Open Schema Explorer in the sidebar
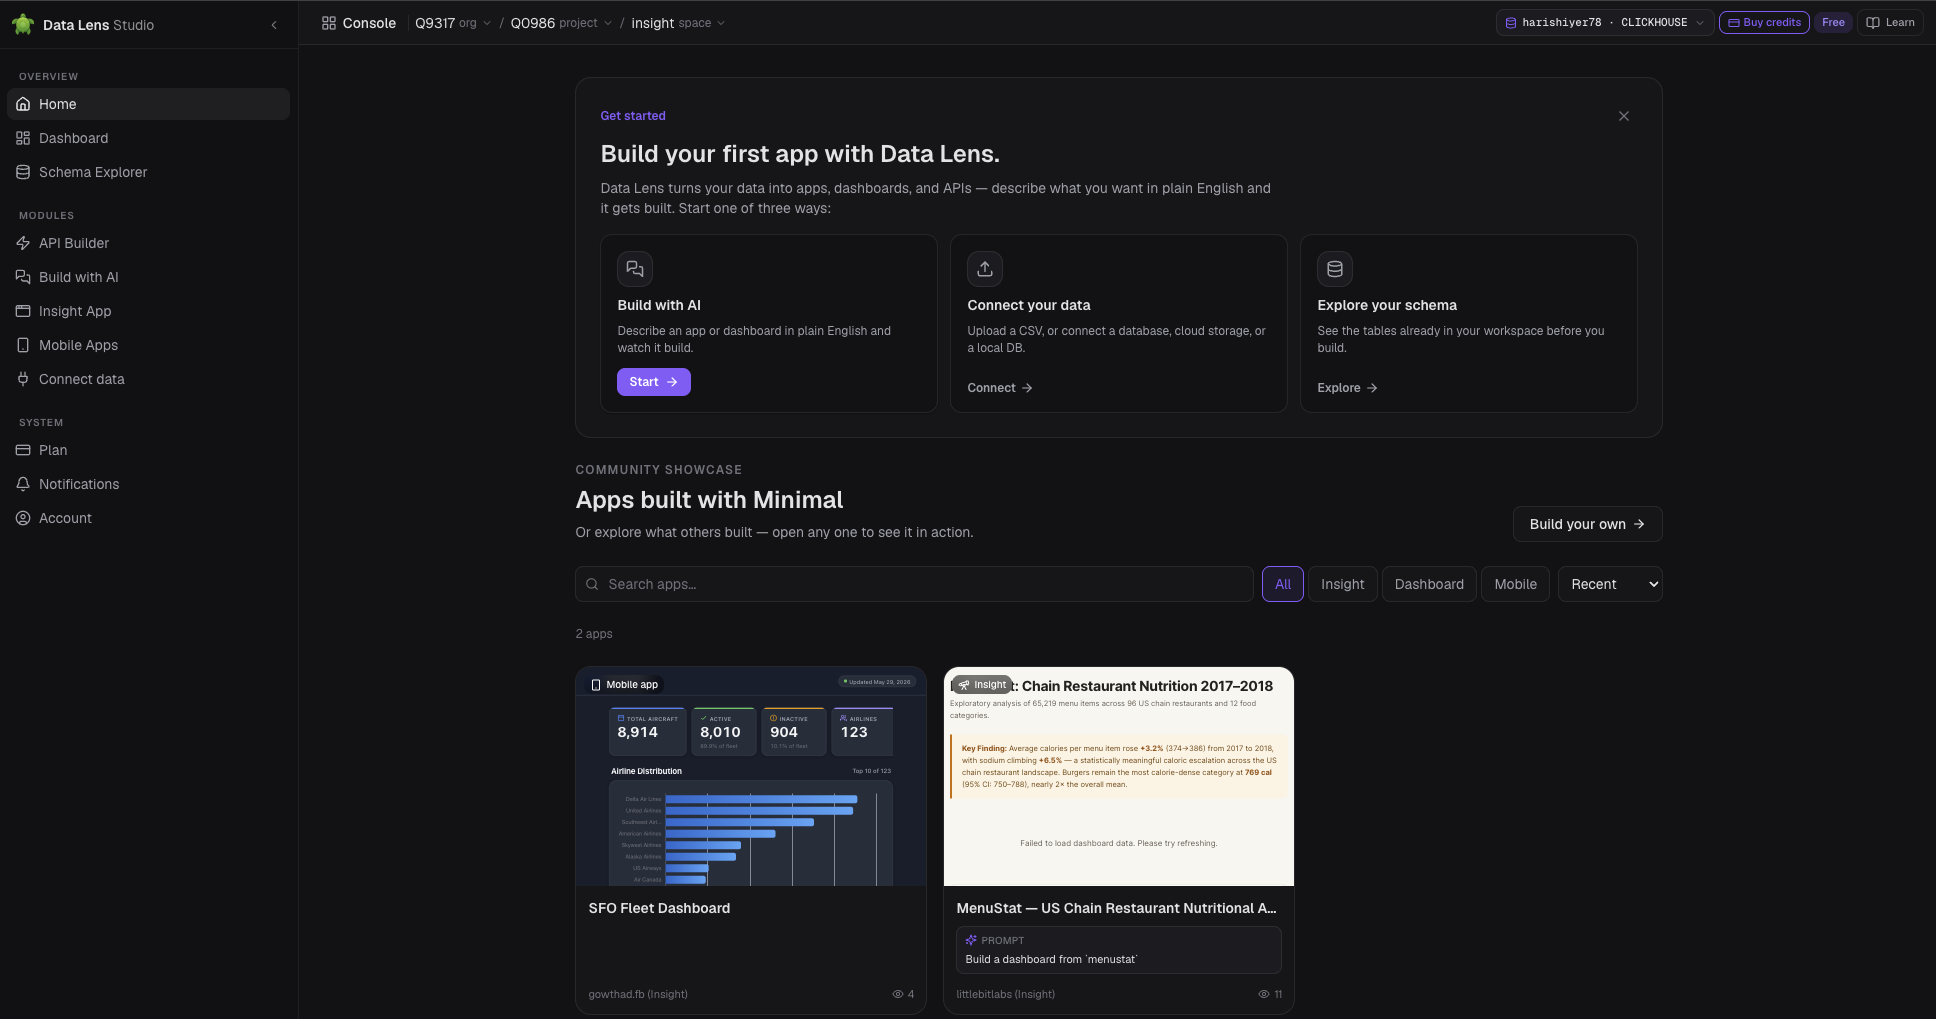The image size is (1936, 1019). pyautogui.click(x=148, y=172)
